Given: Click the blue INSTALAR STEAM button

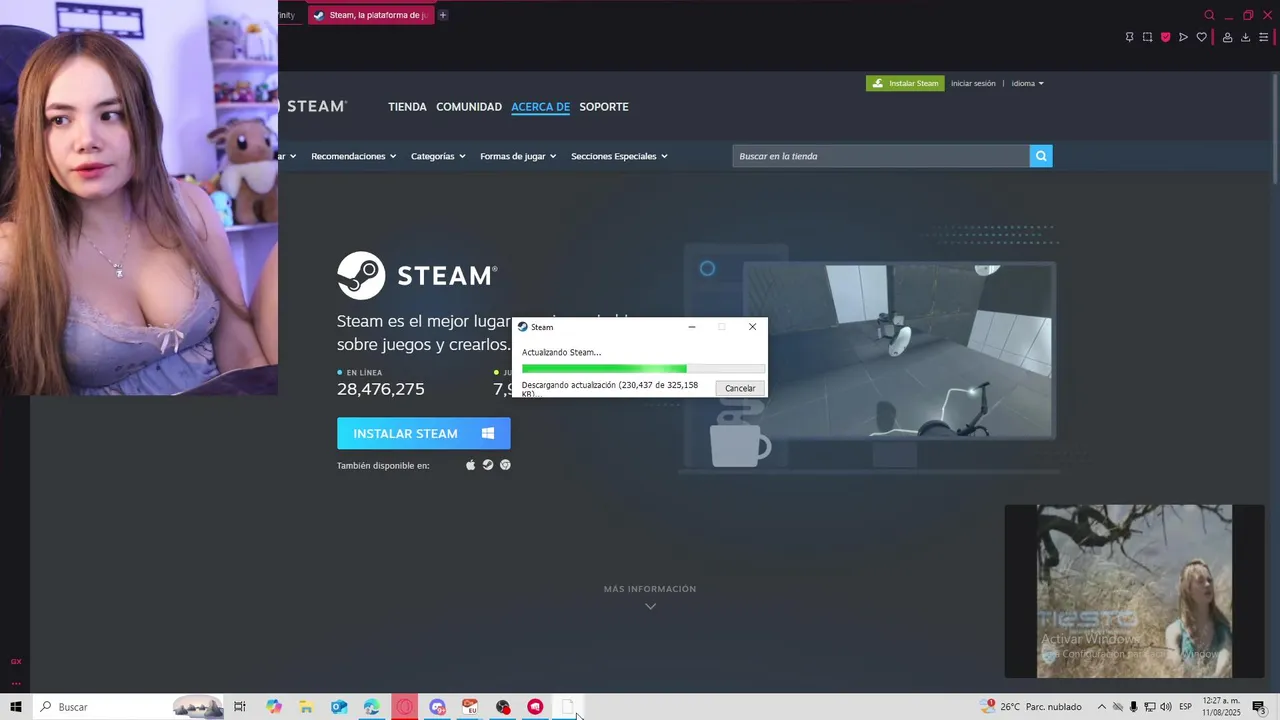Looking at the screenshot, I should pos(424,433).
